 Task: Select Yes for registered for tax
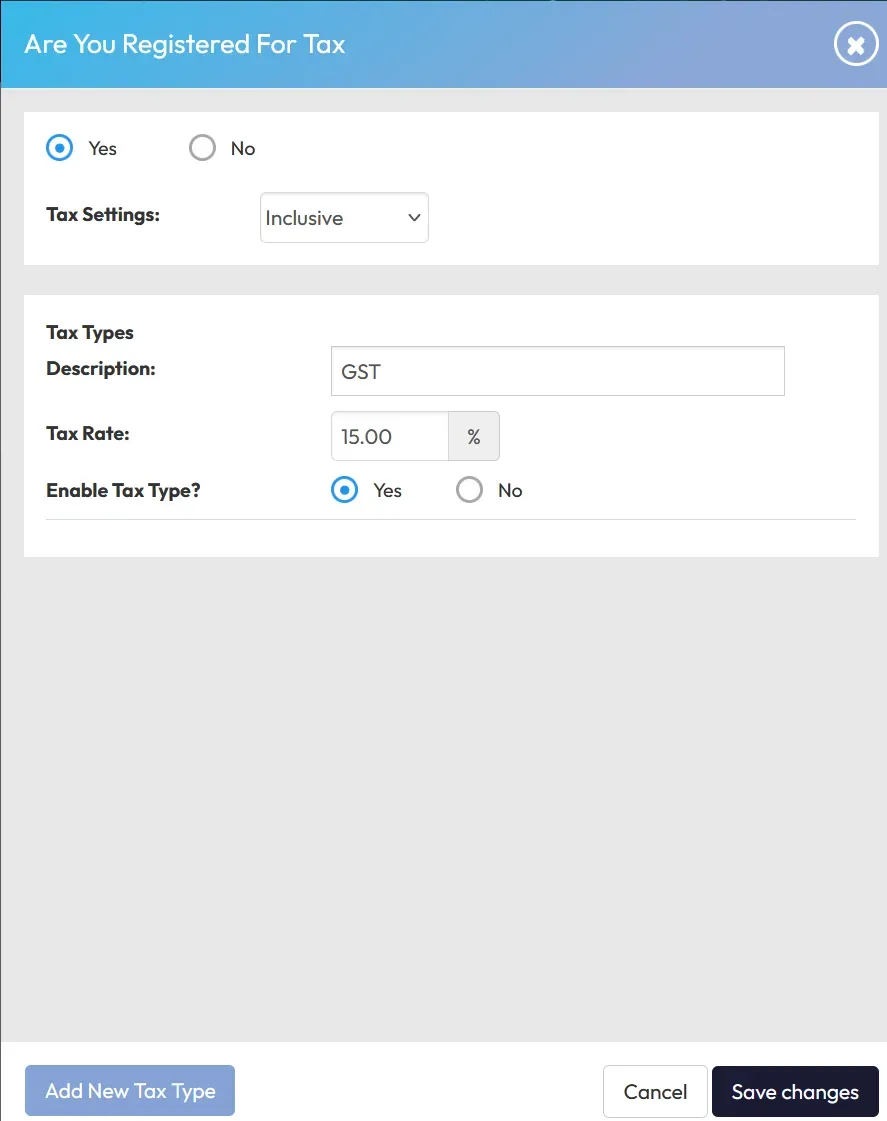tap(61, 148)
